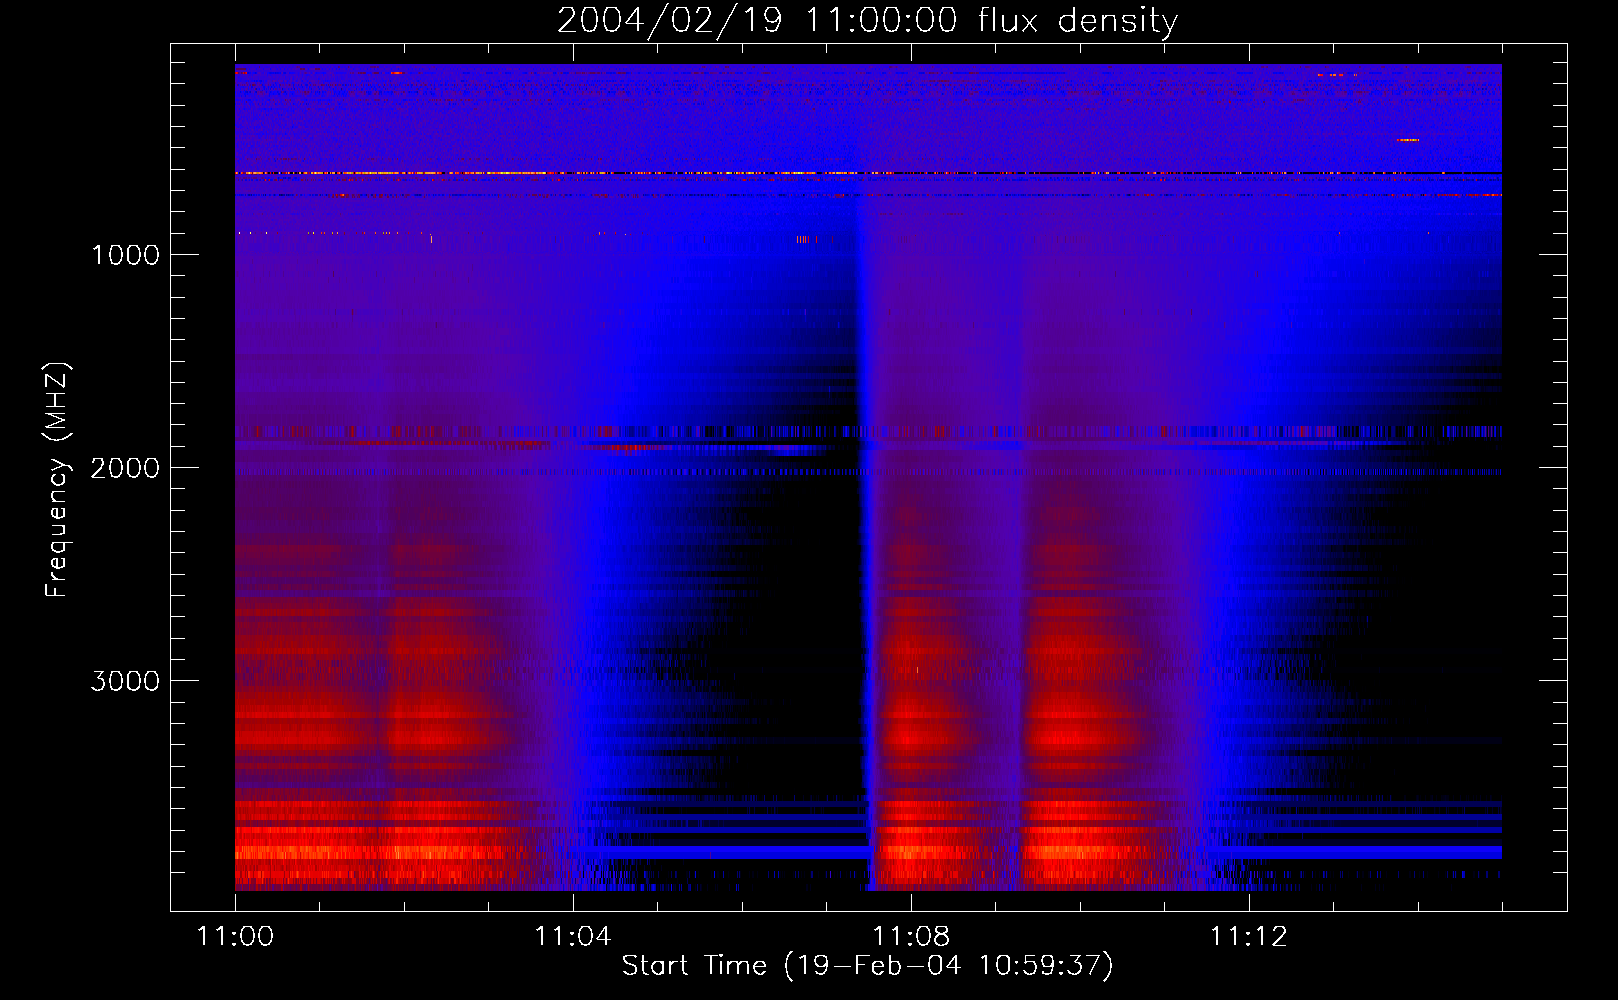Click the "3000" frequency tick label
The width and height of the screenshot is (1618, 1000).
pyautogui.click(x=125, y=681)
